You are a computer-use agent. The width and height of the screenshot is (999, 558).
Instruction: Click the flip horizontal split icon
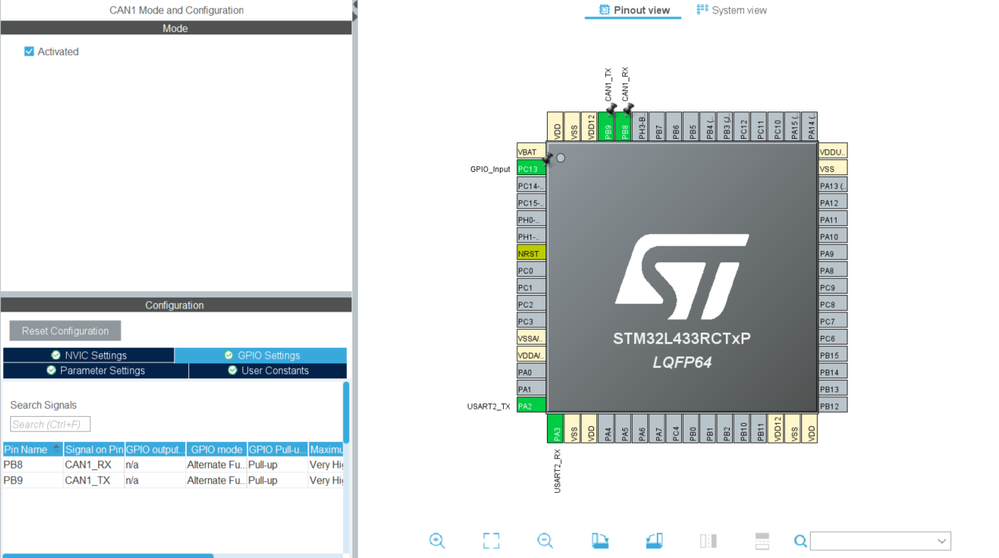708,541
